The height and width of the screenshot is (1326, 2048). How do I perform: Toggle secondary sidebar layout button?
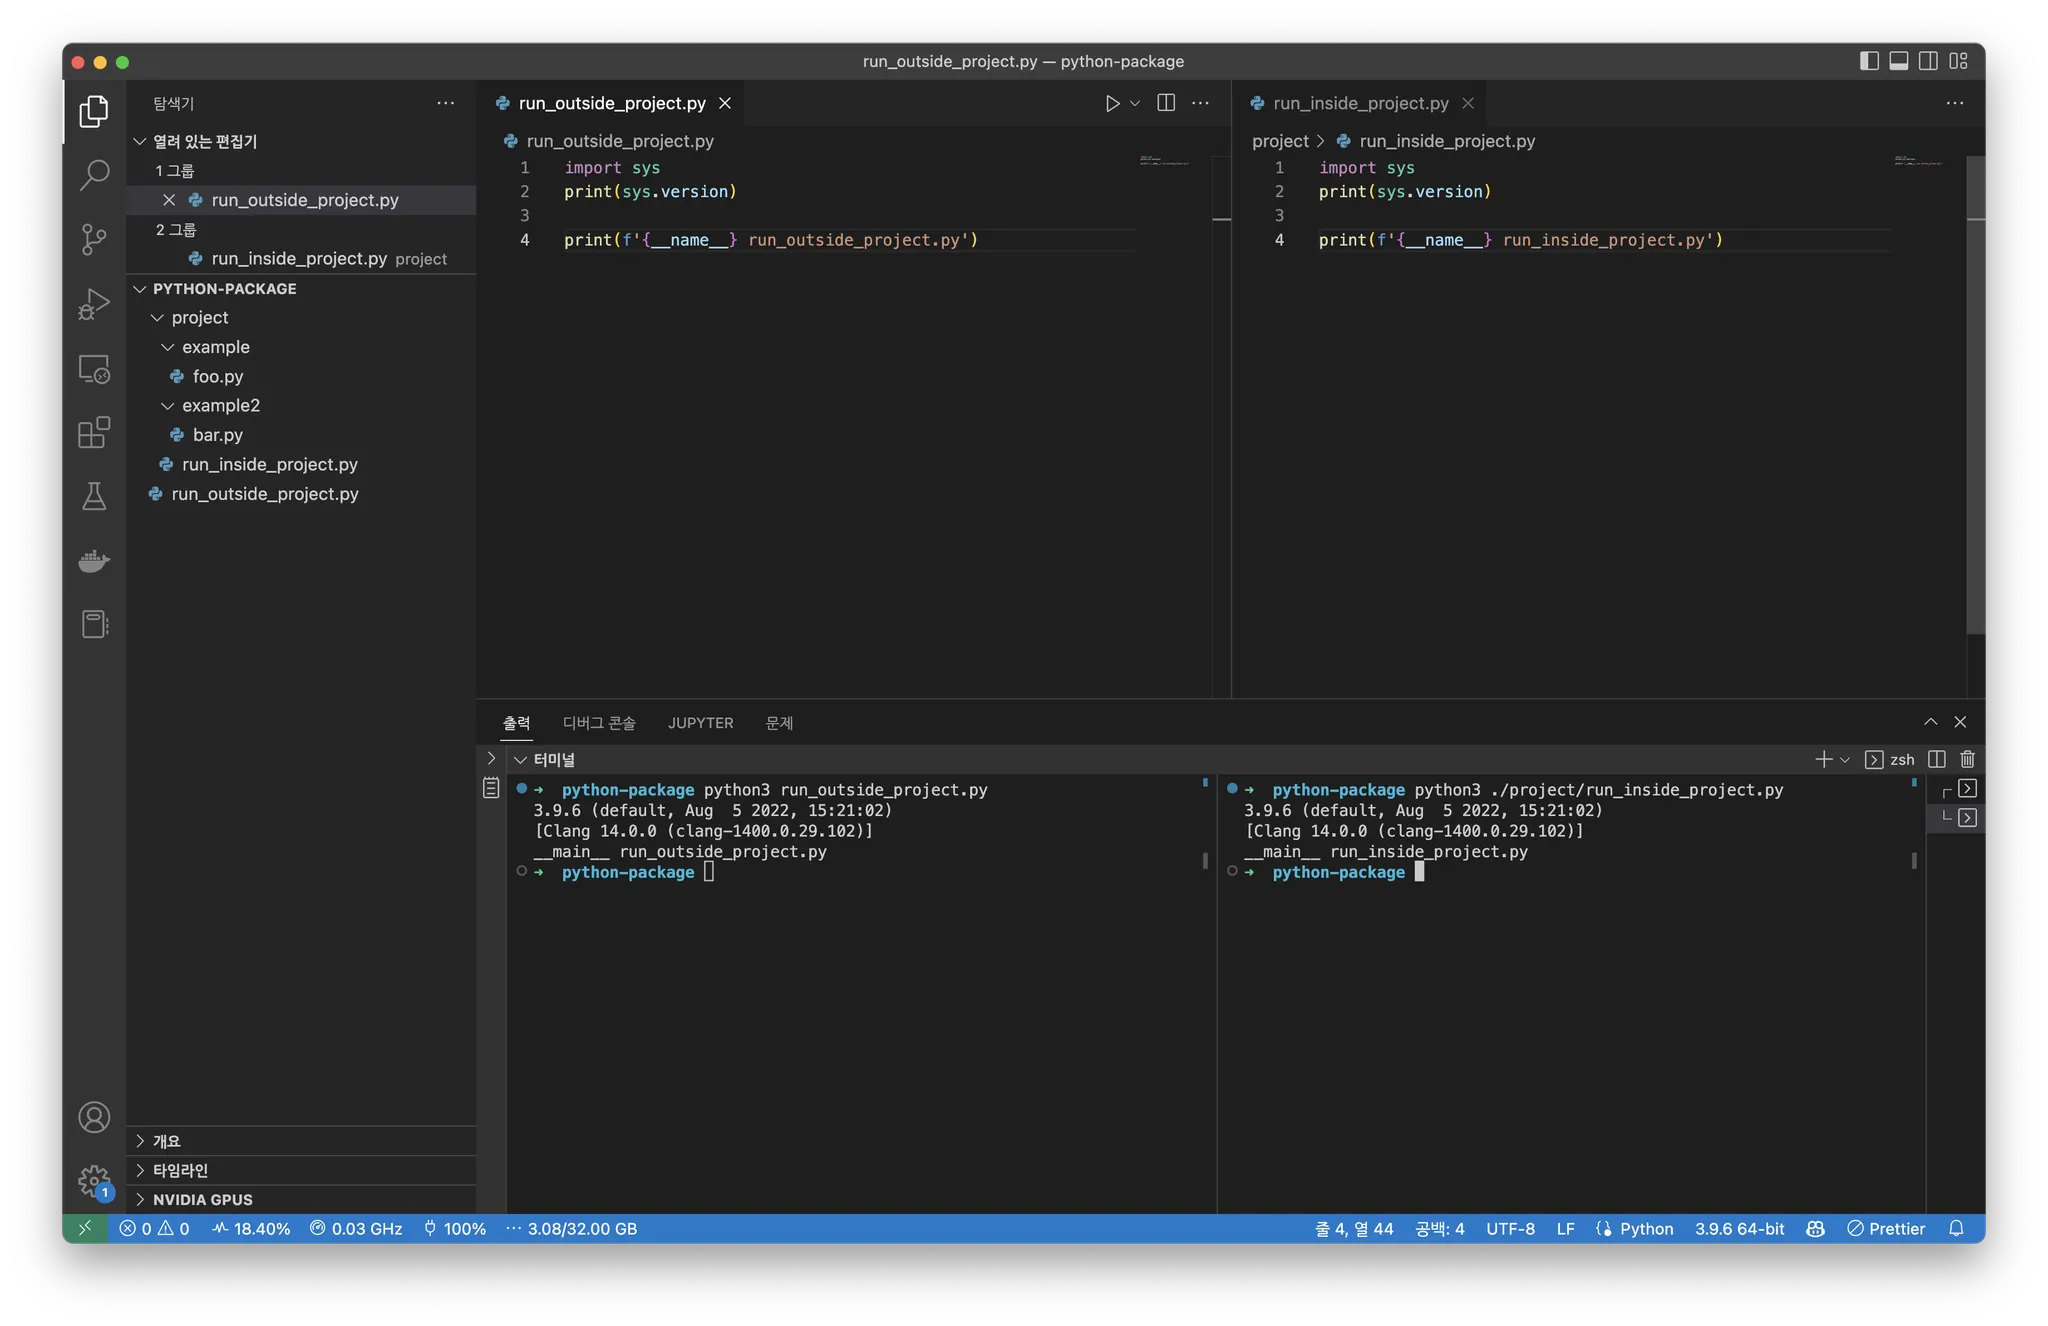(x=1928, y=61)
